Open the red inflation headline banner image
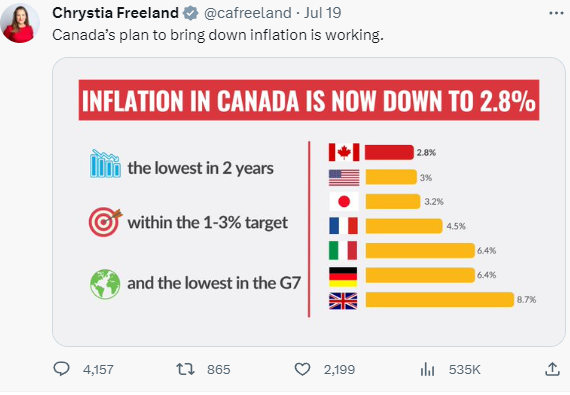This screenshot has width=570, height=395. coord(309,100)
